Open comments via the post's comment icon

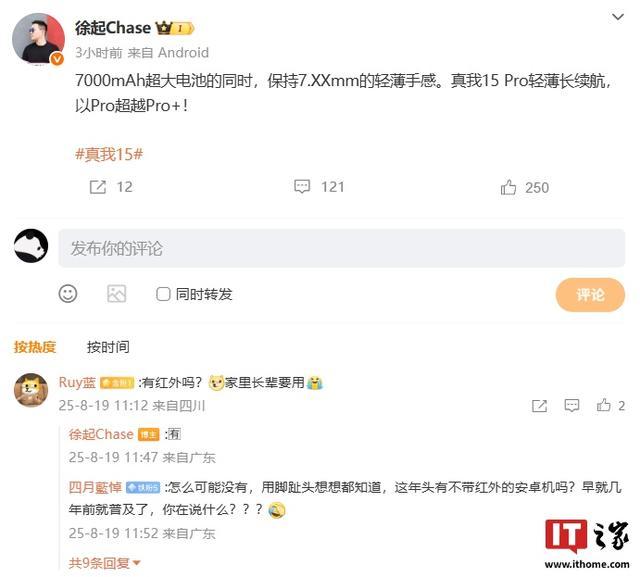tap(302, 186)
